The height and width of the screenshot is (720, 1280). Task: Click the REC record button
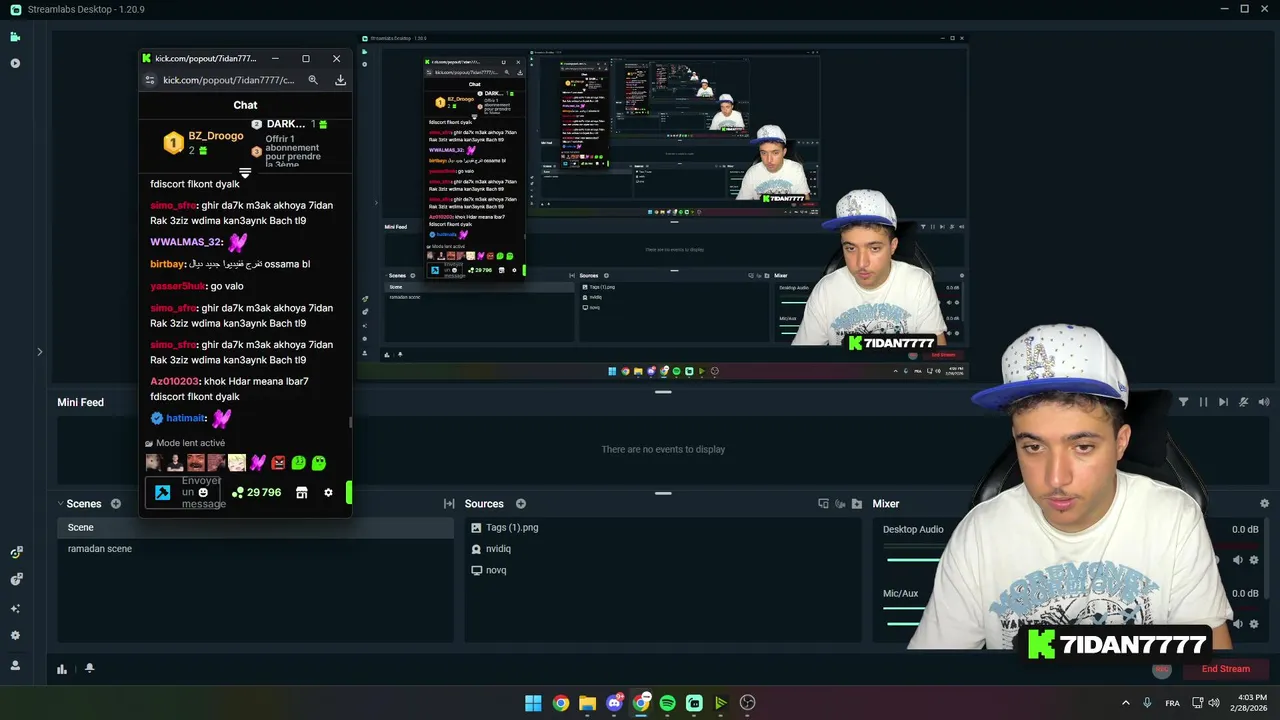(1161, 669)
